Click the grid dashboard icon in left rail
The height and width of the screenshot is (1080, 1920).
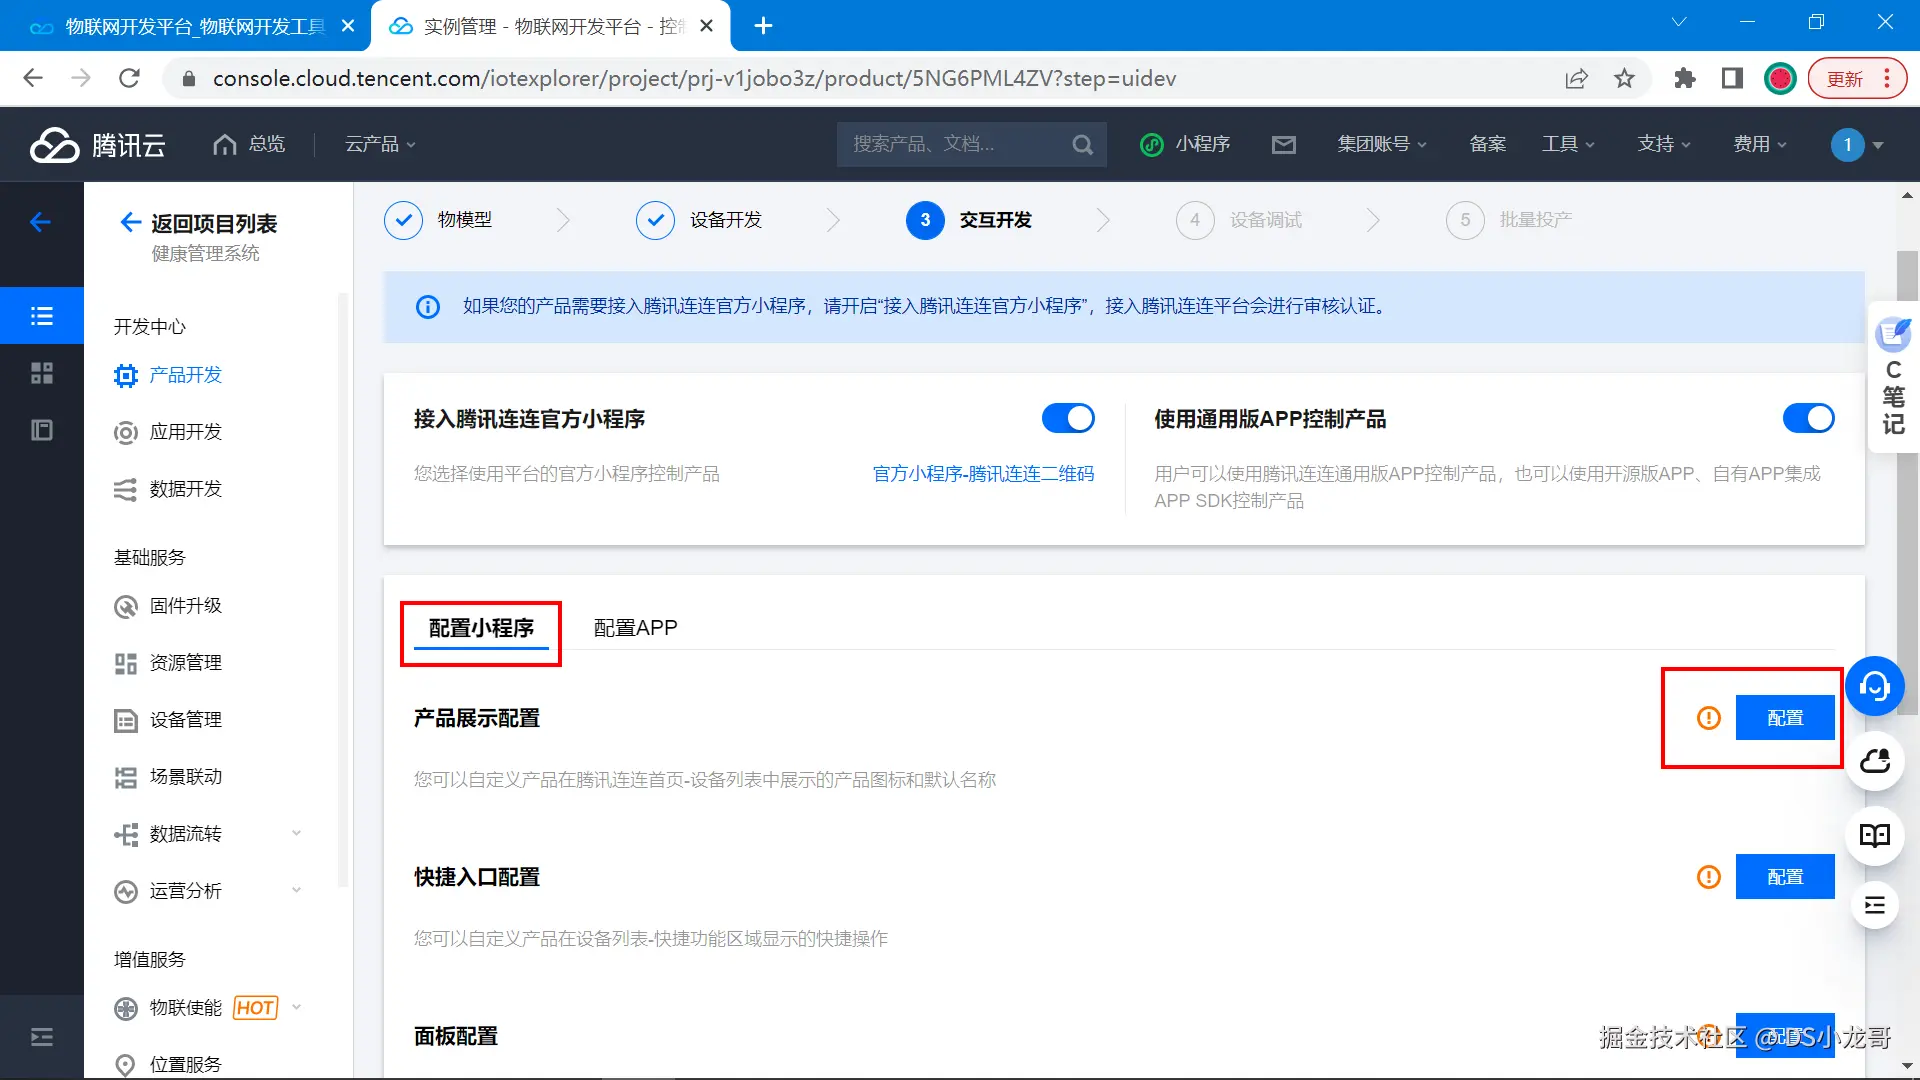point(41,373)
